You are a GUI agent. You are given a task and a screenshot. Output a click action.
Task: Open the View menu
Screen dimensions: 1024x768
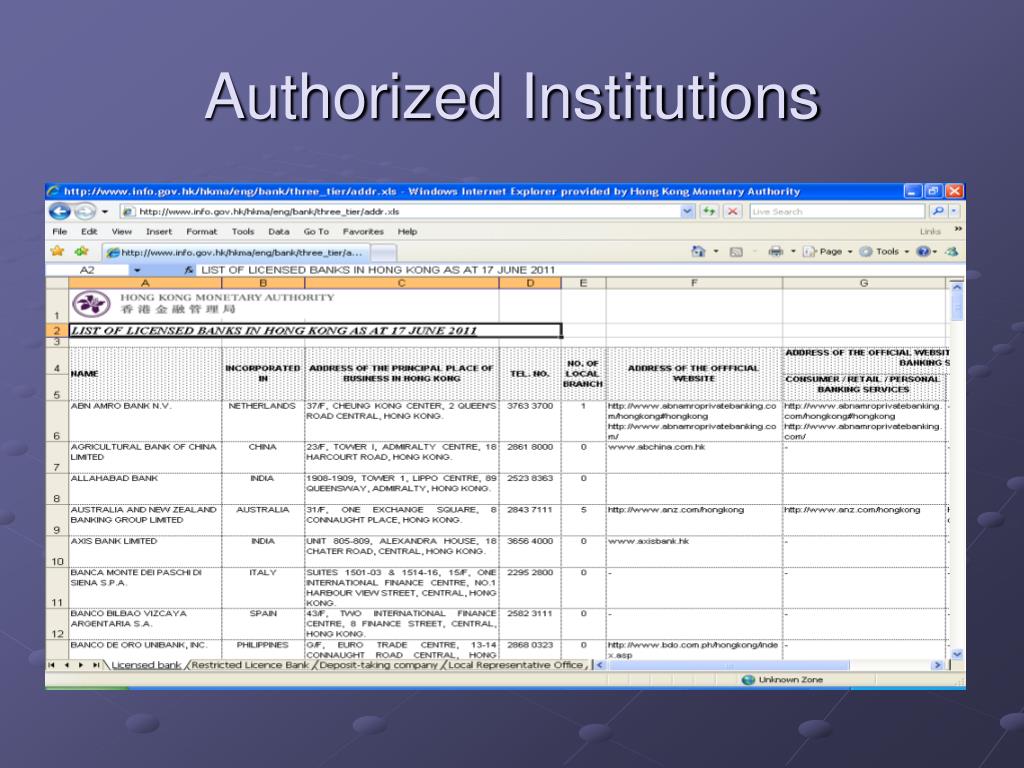[121, 231]
